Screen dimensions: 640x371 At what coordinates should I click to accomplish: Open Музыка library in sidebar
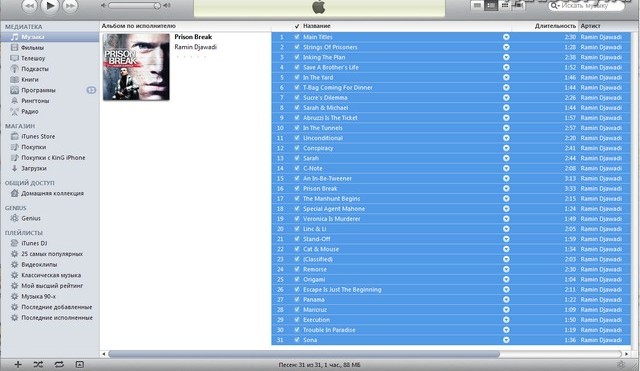[x=50, y=37]
